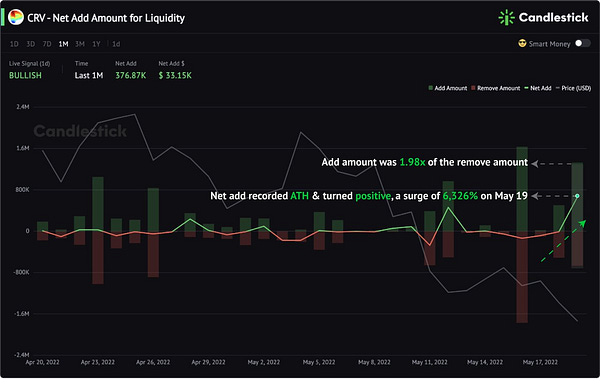Click the Net Add $ value $ 33.15K
600x379 pixels.
pos(175,75)
